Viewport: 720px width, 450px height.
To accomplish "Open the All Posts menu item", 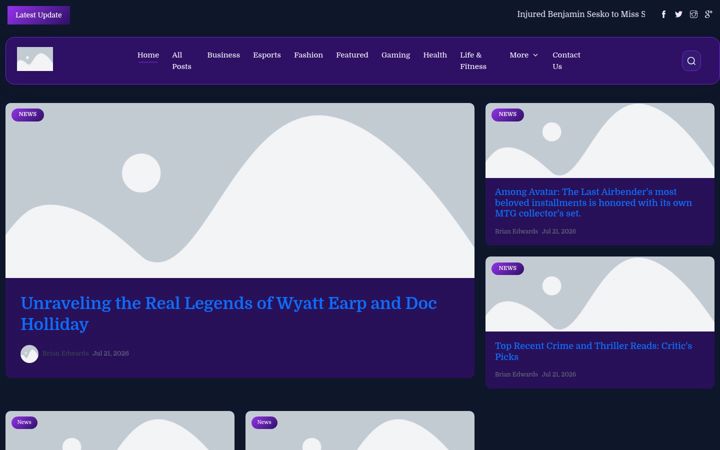I will tap(181, 61).
